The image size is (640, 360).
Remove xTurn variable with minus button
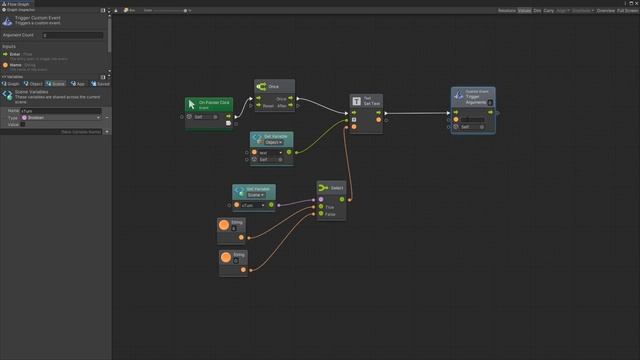(107, 118)
